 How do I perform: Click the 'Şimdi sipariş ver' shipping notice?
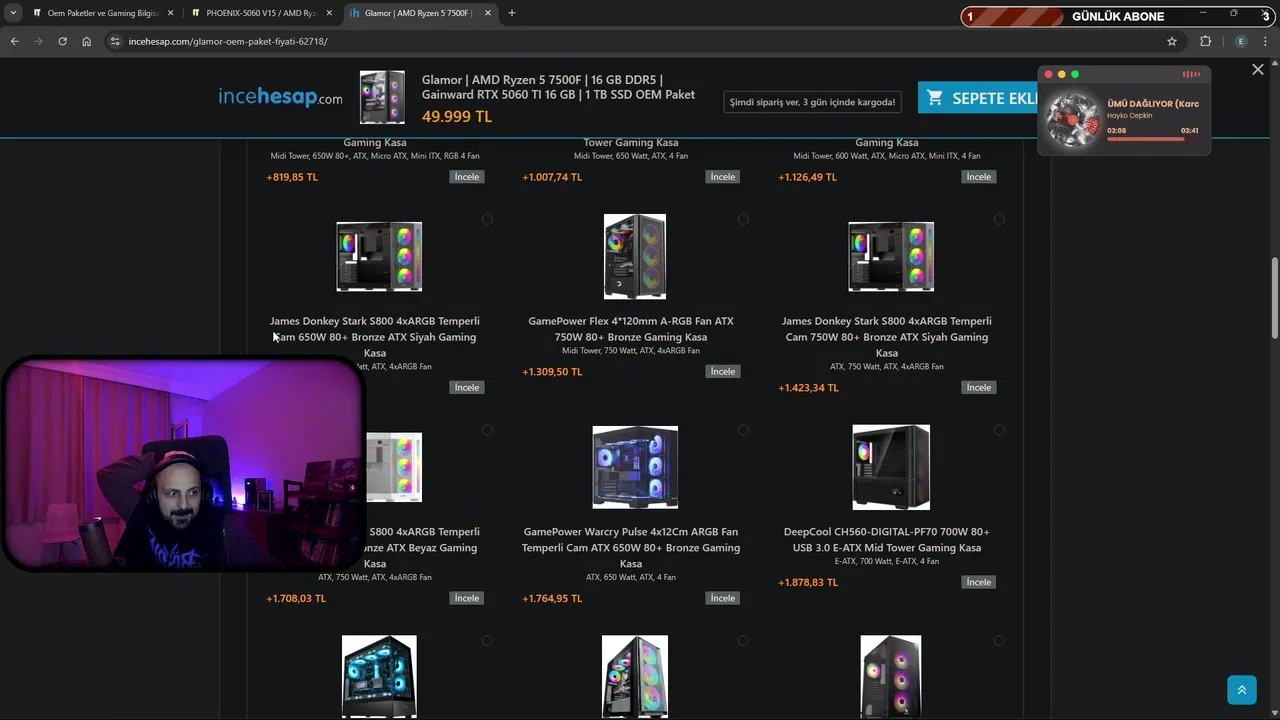(811, 101)
